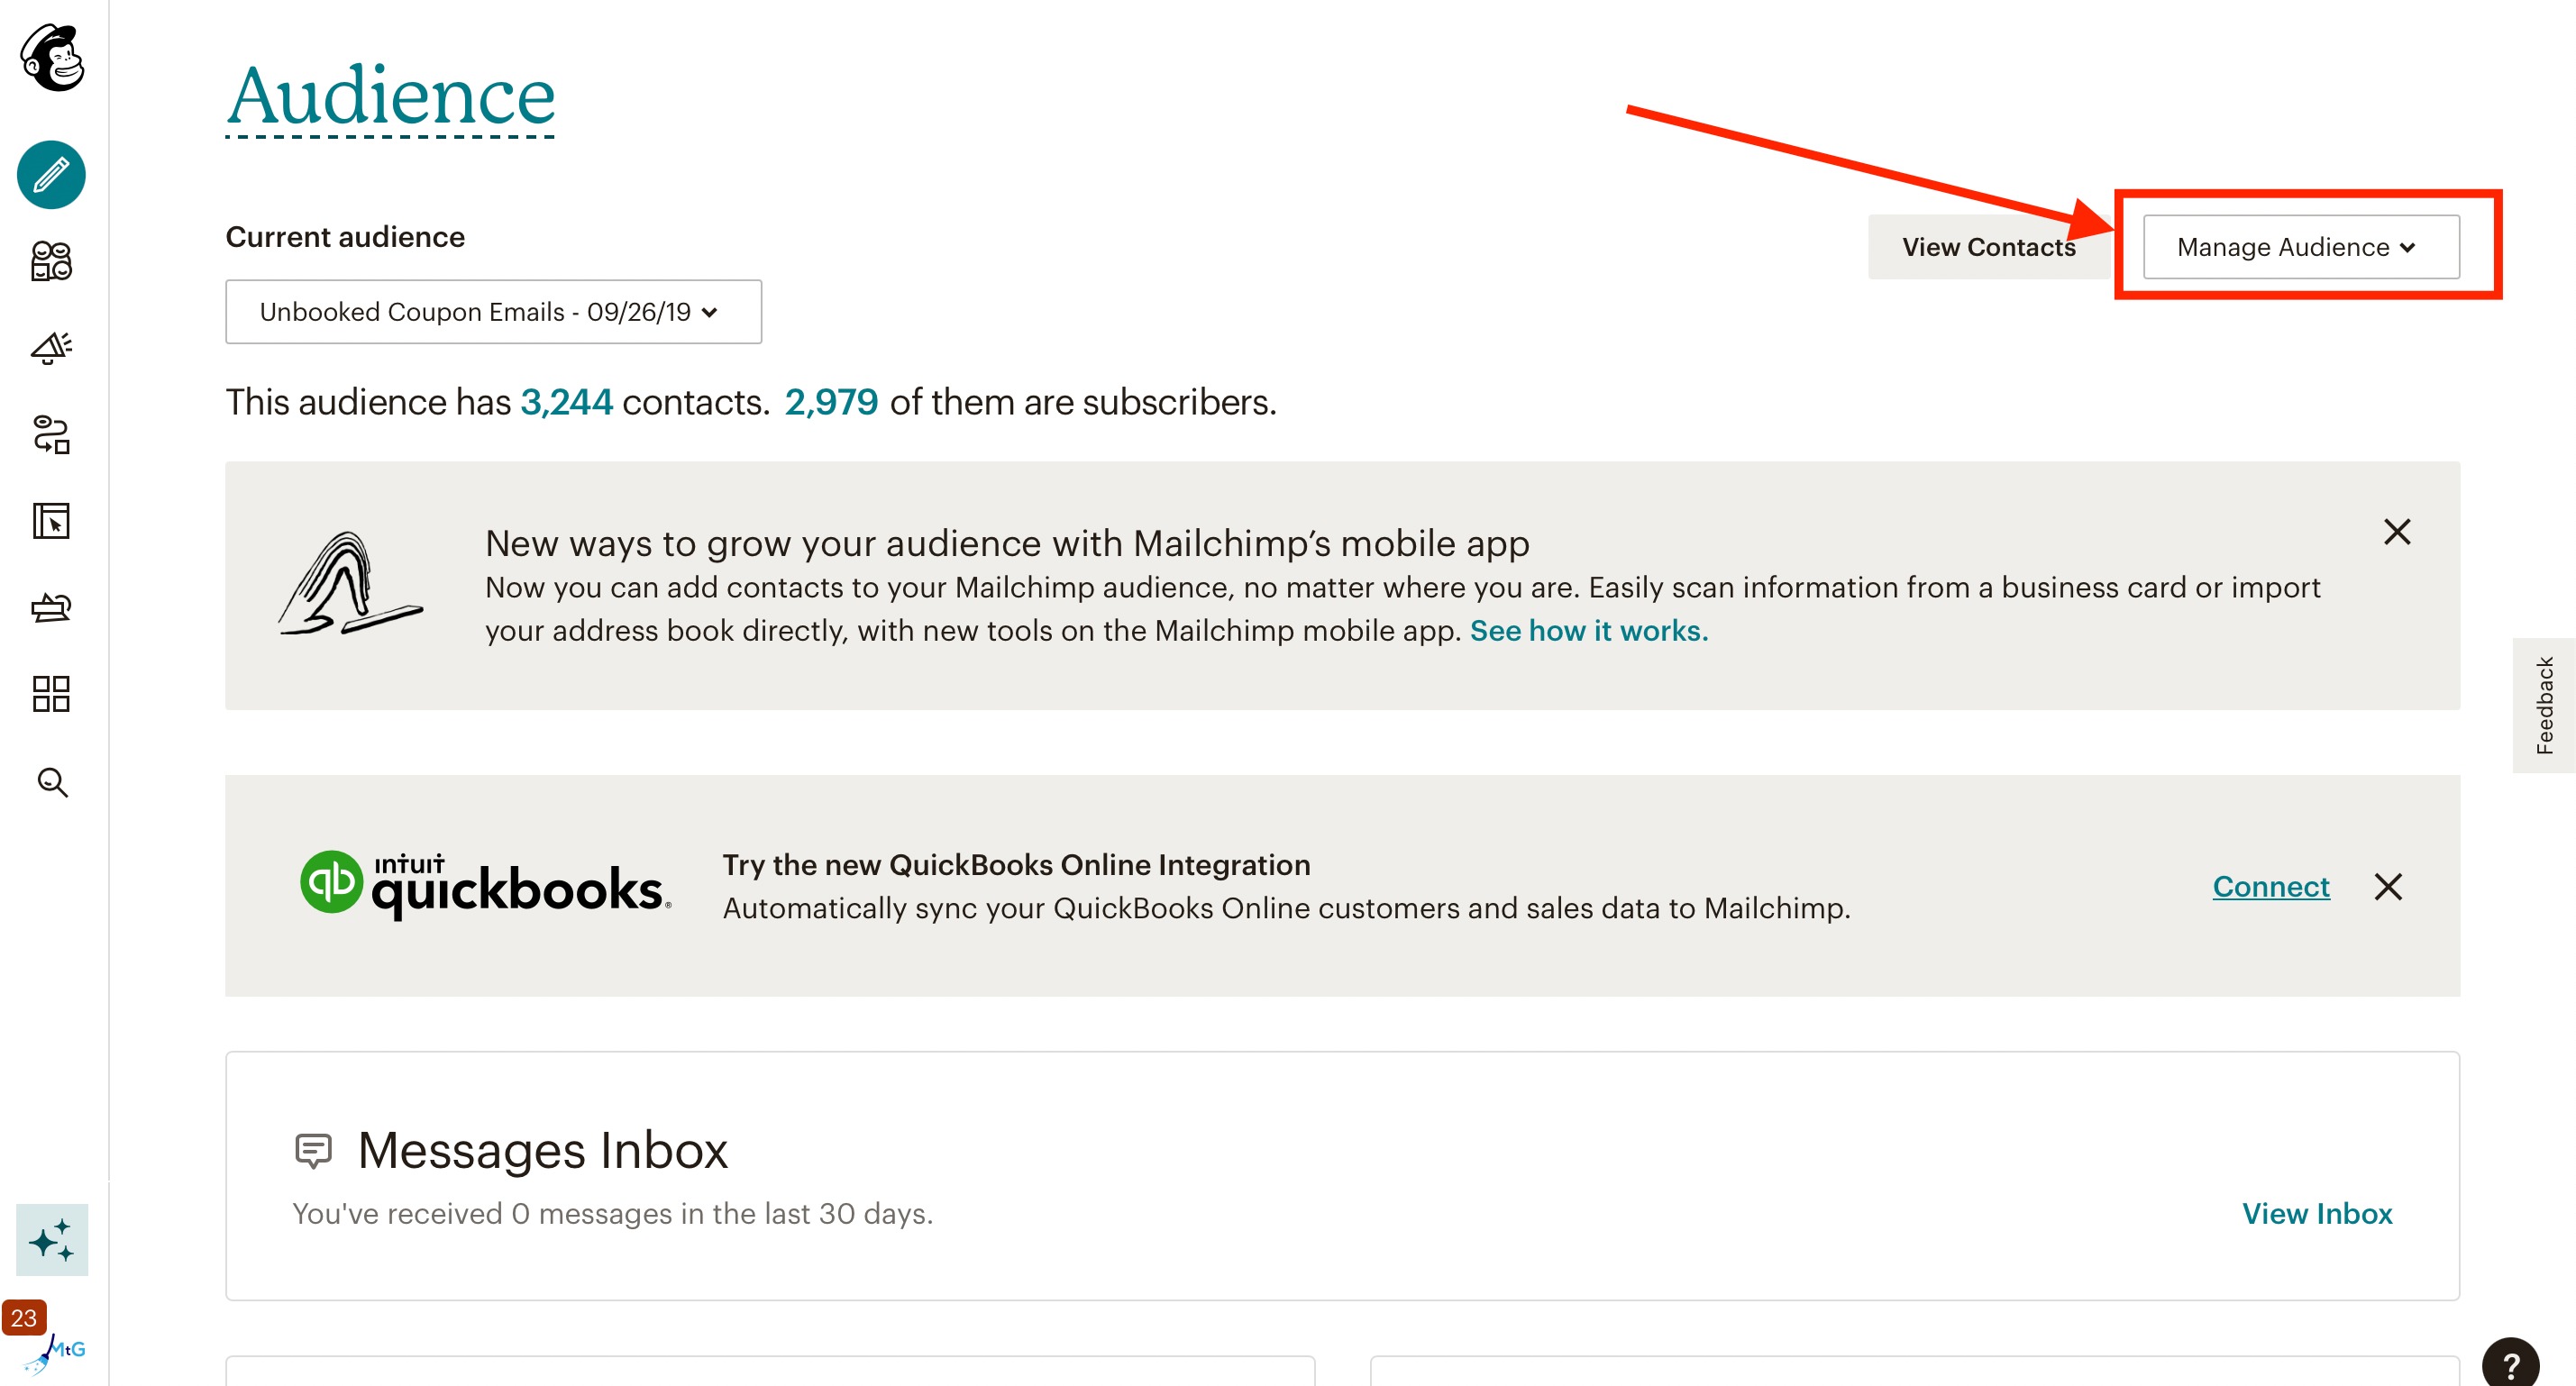The image size is (2576, 1386).
Task: Follow the See how it works link
Action: [1589, 631]
